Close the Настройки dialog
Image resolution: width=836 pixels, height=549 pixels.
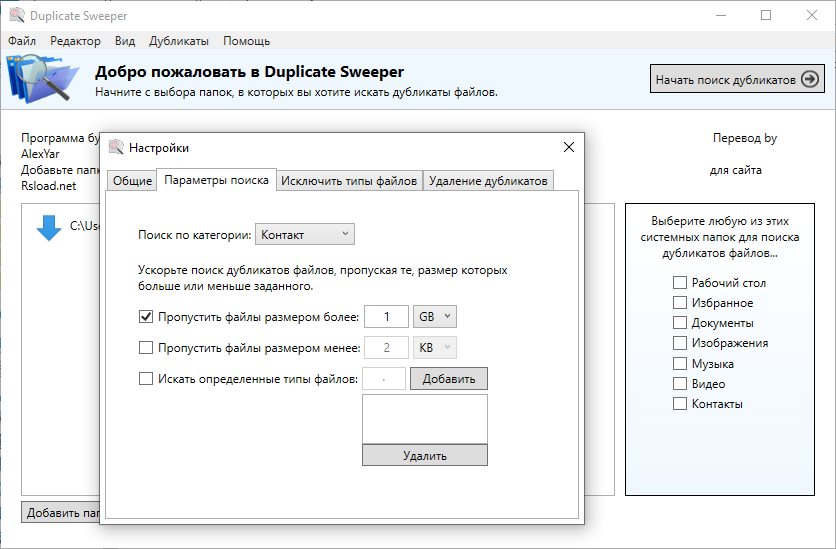click(569, 147)
